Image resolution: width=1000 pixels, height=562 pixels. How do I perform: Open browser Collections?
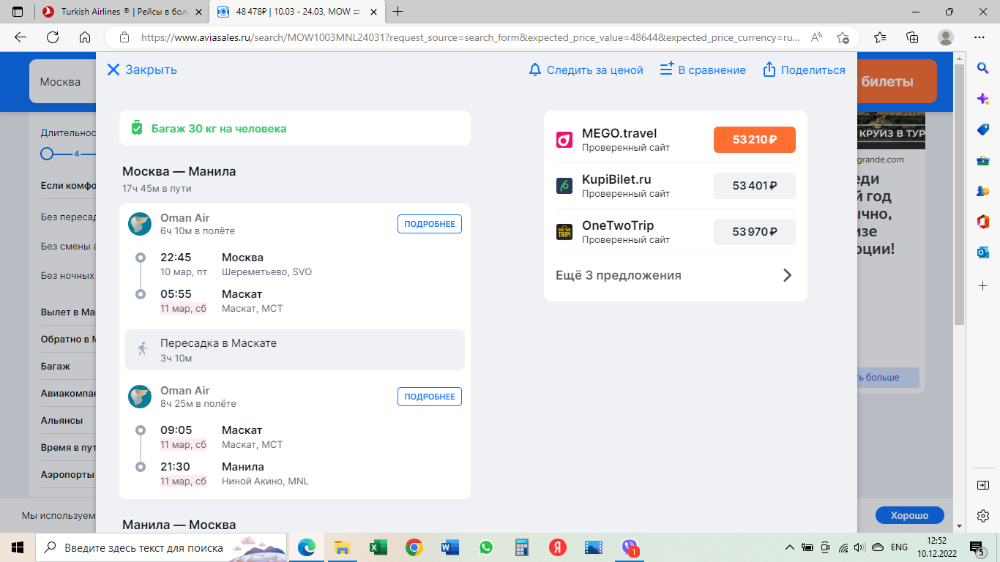point(912,38)
